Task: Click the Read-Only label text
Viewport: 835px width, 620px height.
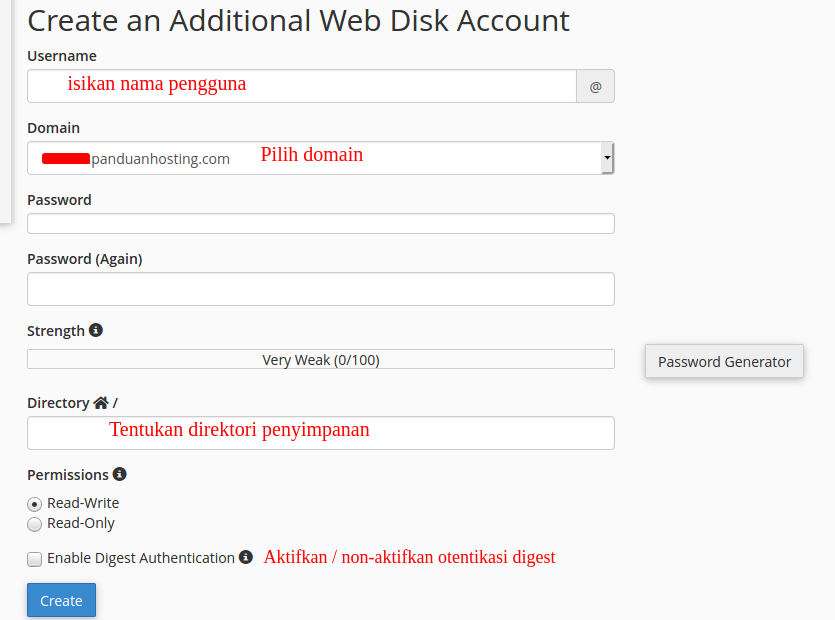Action: coord(81,523)
